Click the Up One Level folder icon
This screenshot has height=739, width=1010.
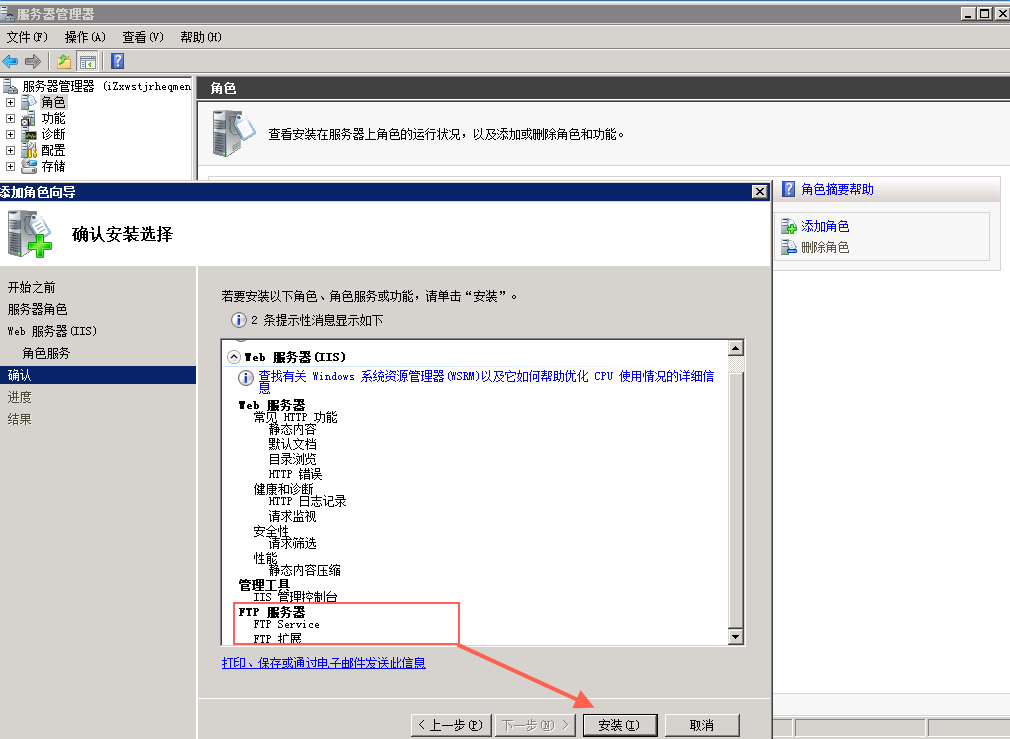64,61
